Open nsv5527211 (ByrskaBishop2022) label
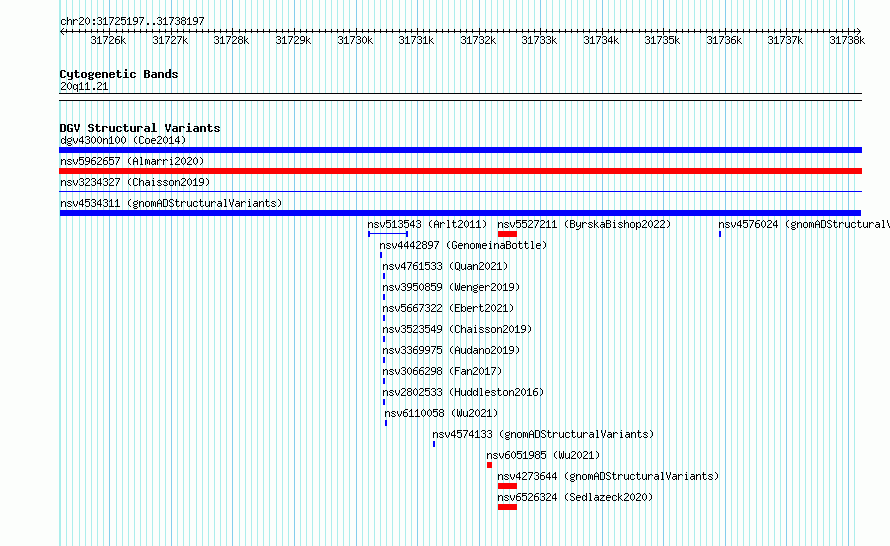Viewport: 890px width, 546px height. tap(584, 224)
